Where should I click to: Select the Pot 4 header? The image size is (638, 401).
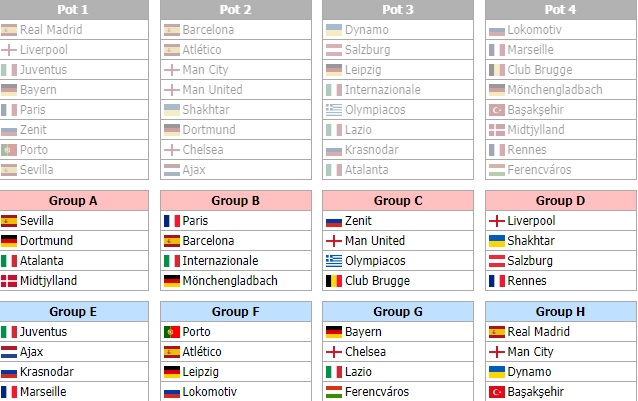[x=561, y=9]
